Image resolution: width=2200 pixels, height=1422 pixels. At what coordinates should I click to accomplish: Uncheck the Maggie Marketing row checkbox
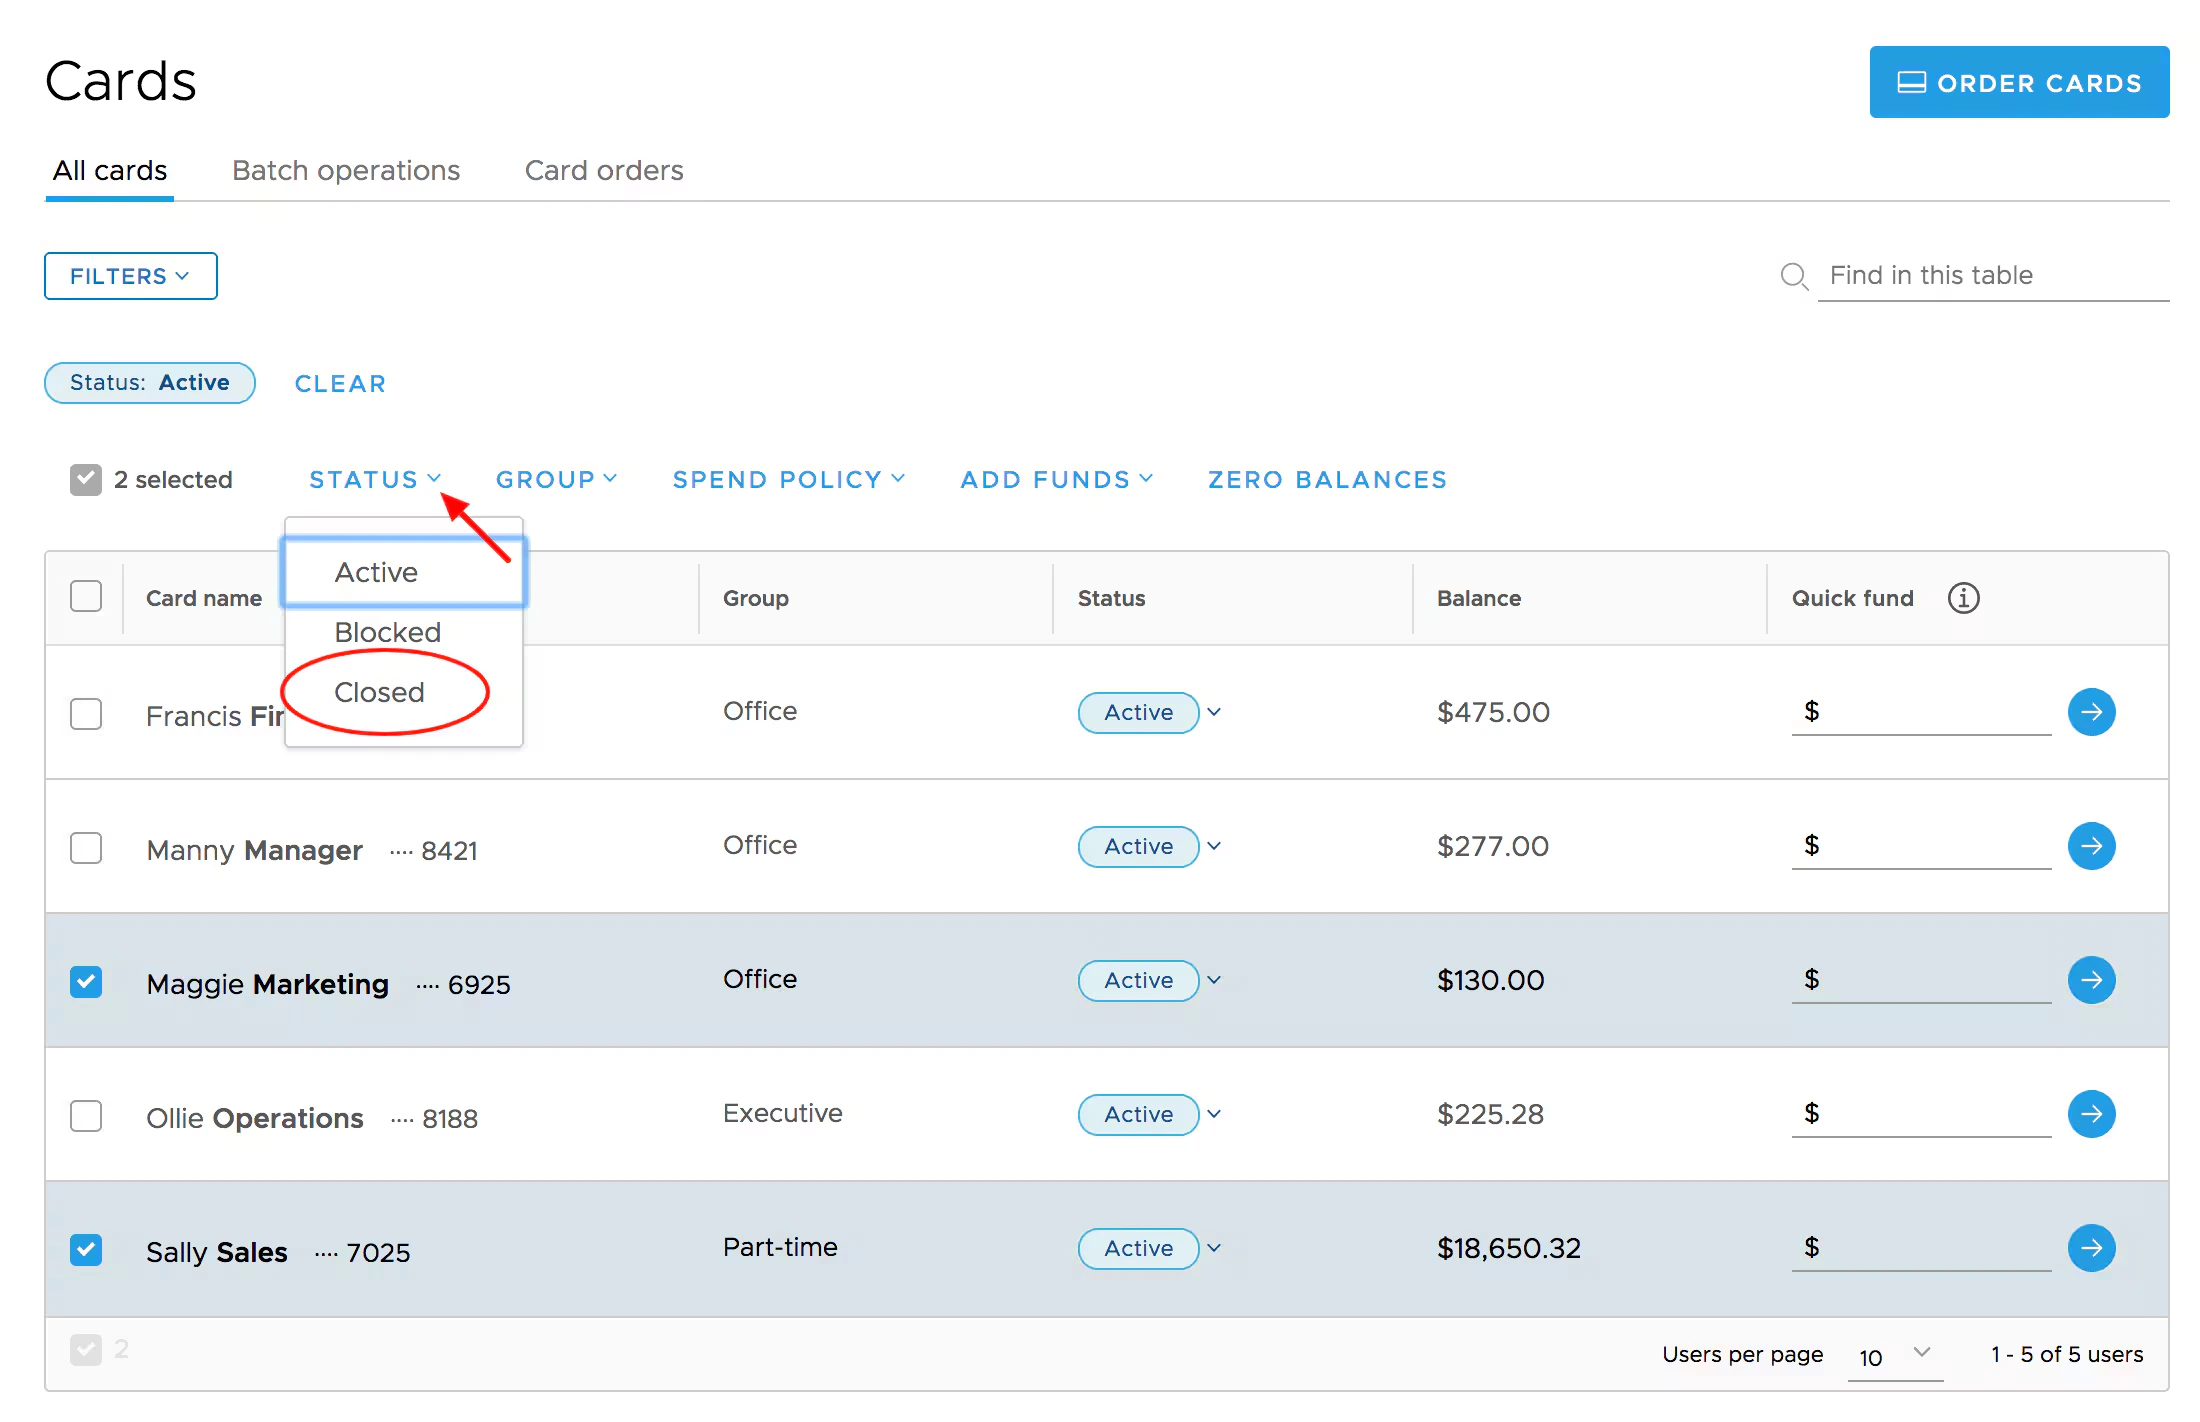click(86, 982)
